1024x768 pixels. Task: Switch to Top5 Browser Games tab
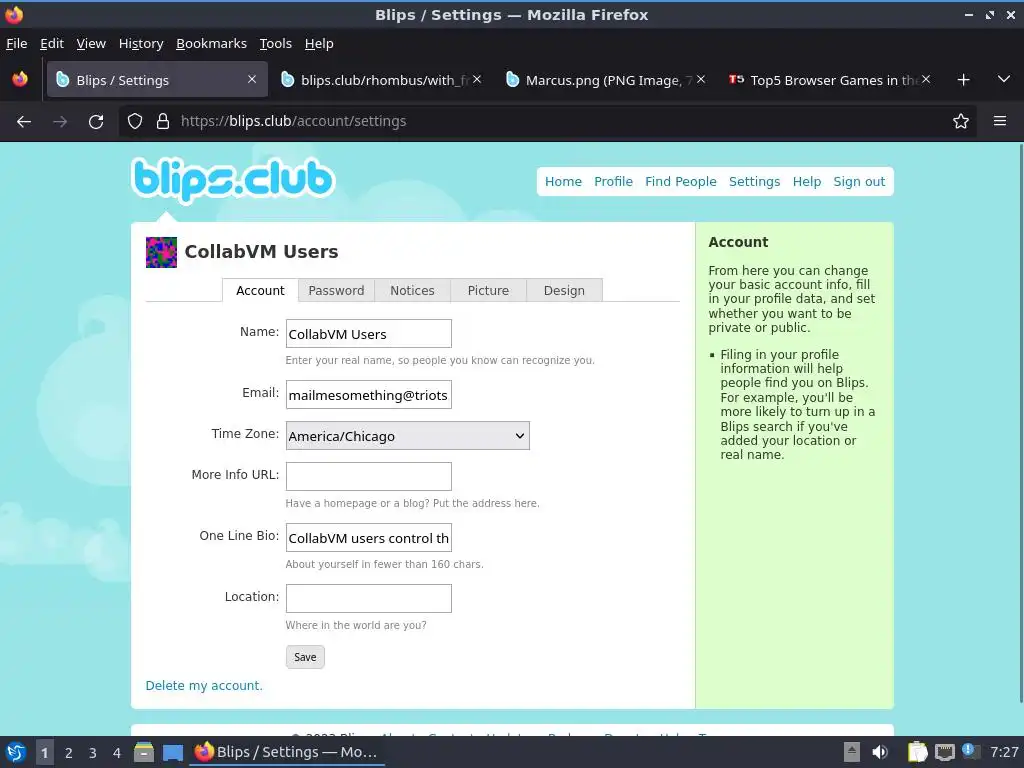(830, 80)
